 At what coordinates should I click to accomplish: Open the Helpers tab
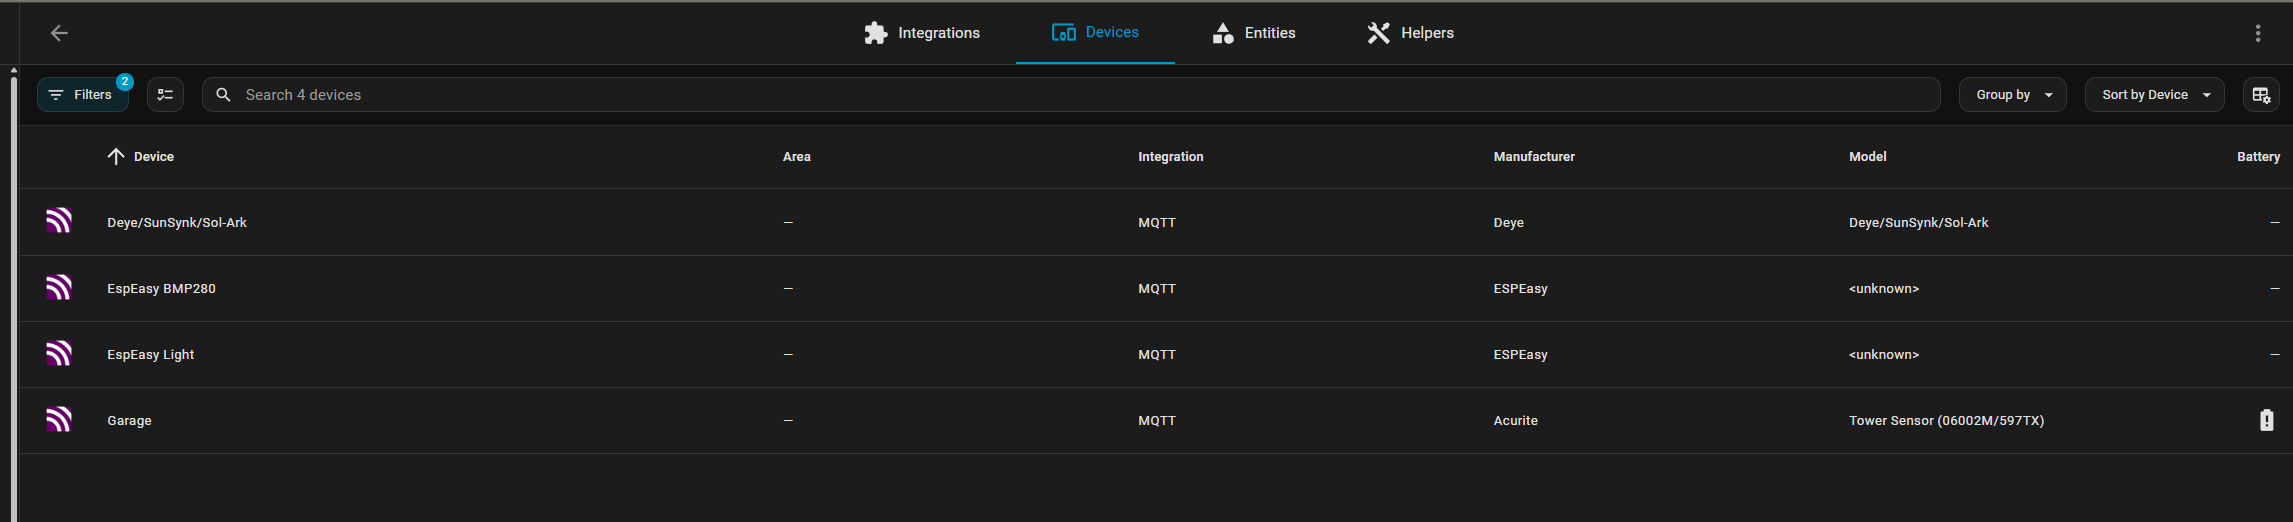pyautogui.click(x=1410, y=33)
